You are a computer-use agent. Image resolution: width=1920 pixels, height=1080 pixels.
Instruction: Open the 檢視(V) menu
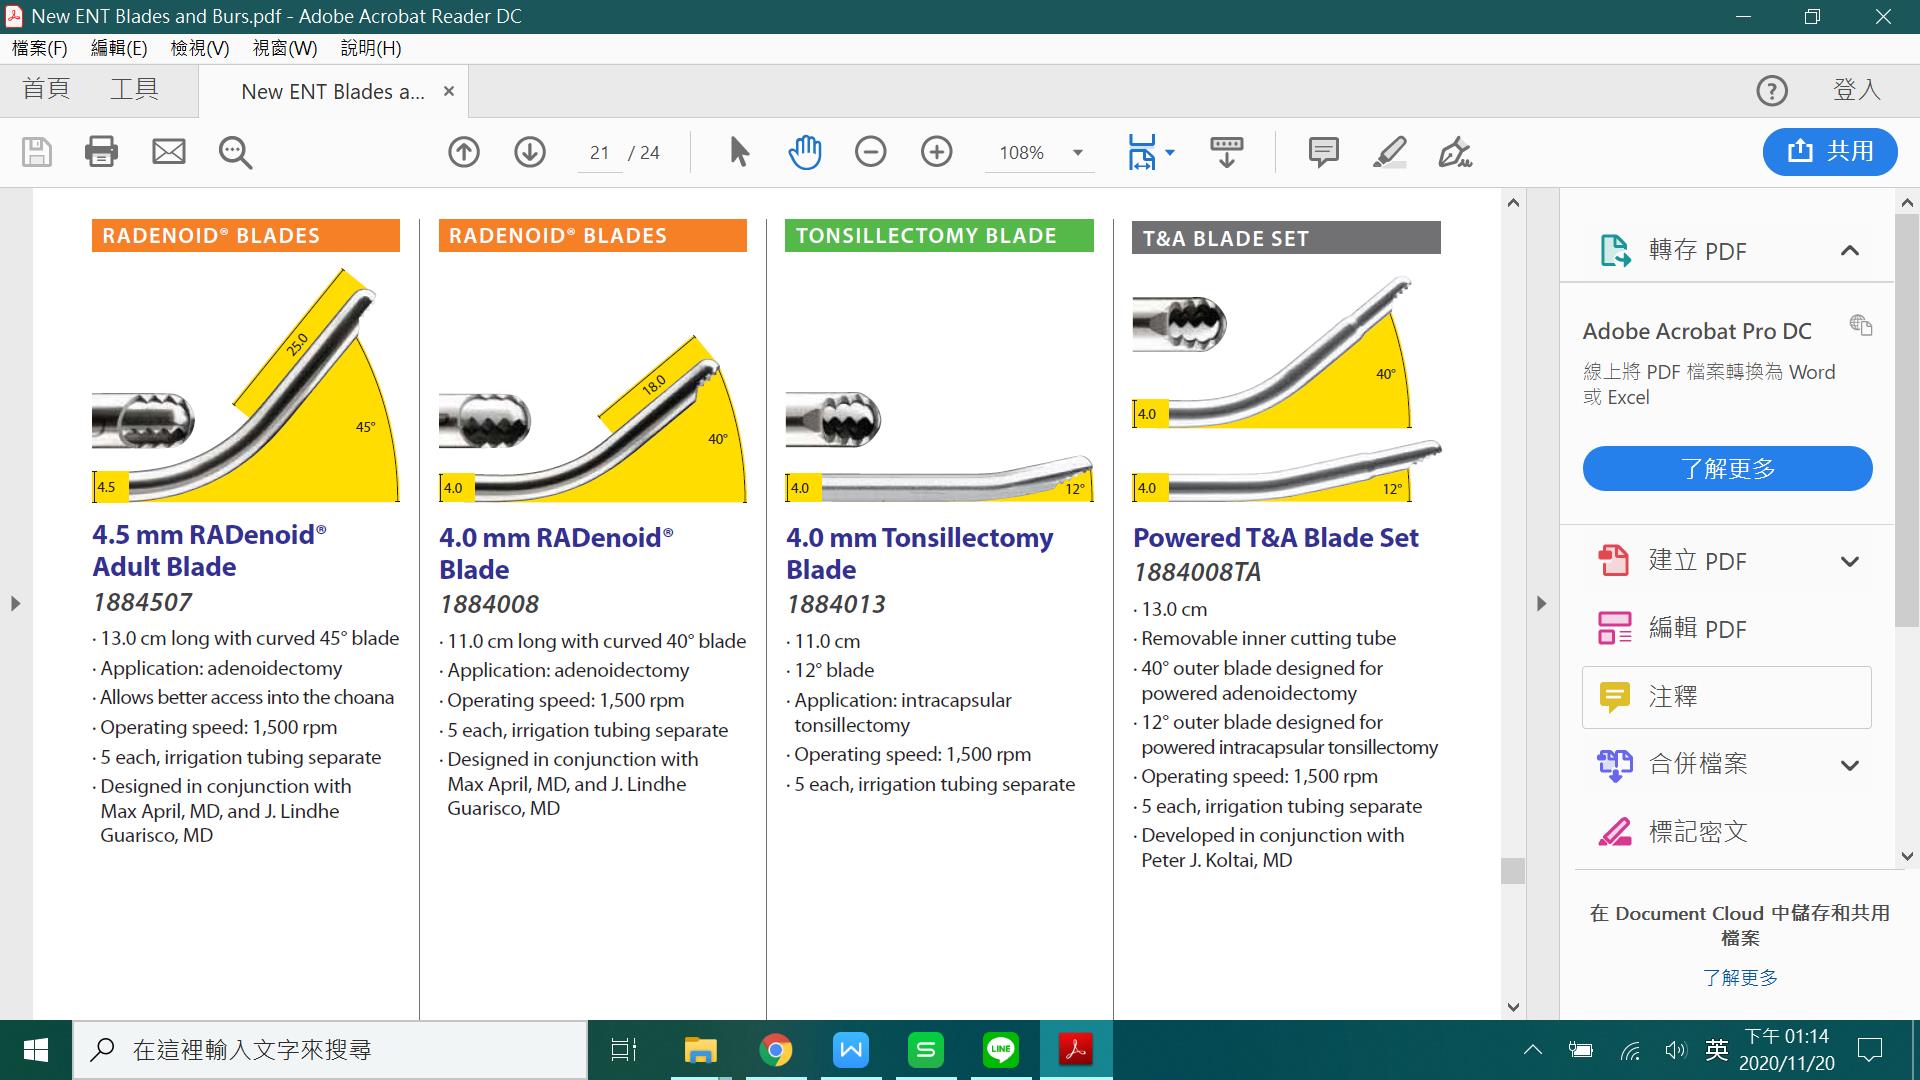(x=200, y=48)
